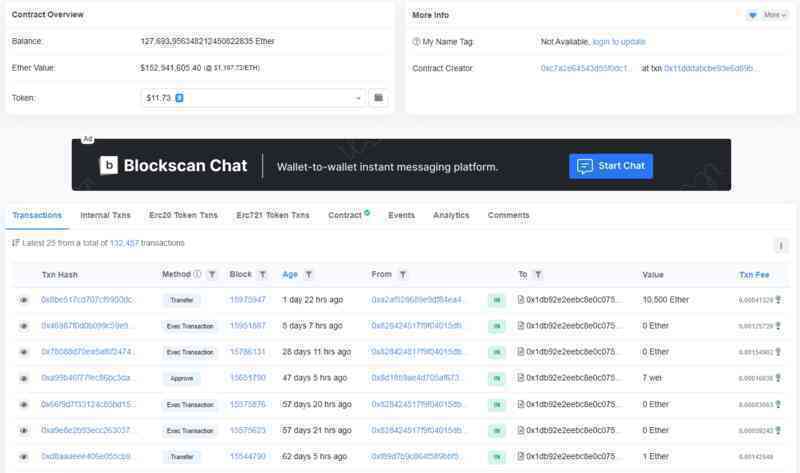Click the Start Chat button
The width and height of the screenshot is (800, 473).
coord(611,166)
